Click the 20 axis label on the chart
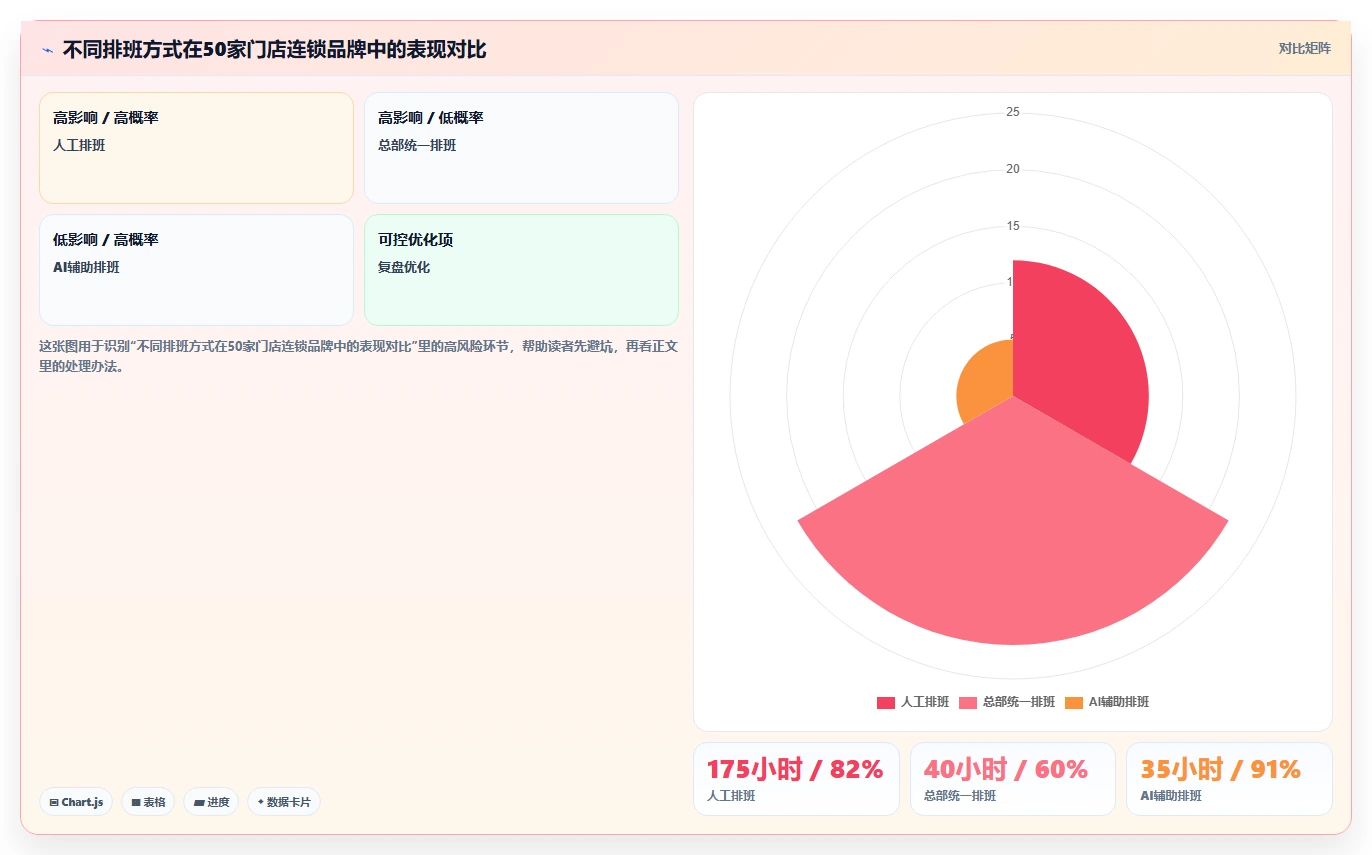 coord(1013,169)
